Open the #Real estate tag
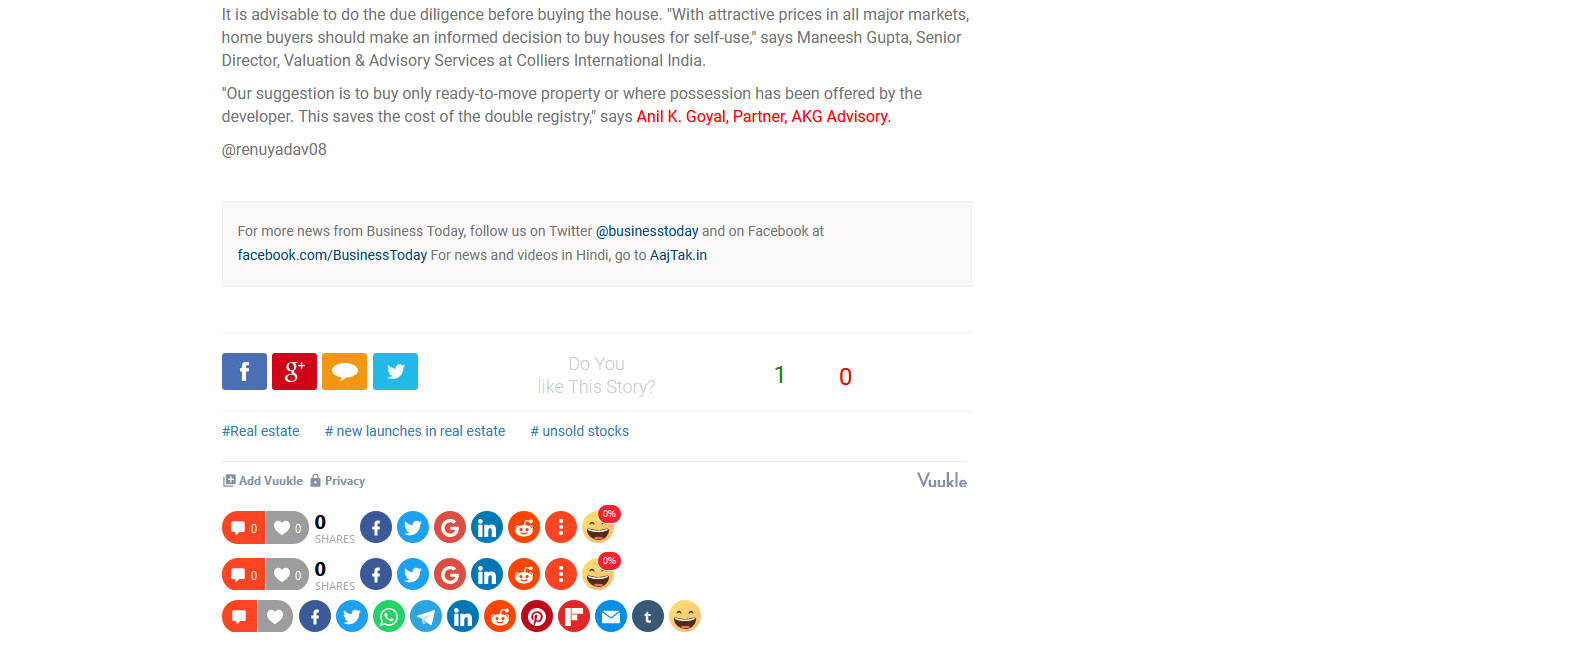Screen dimensions: 1582x670 click(x=261, y=431)
